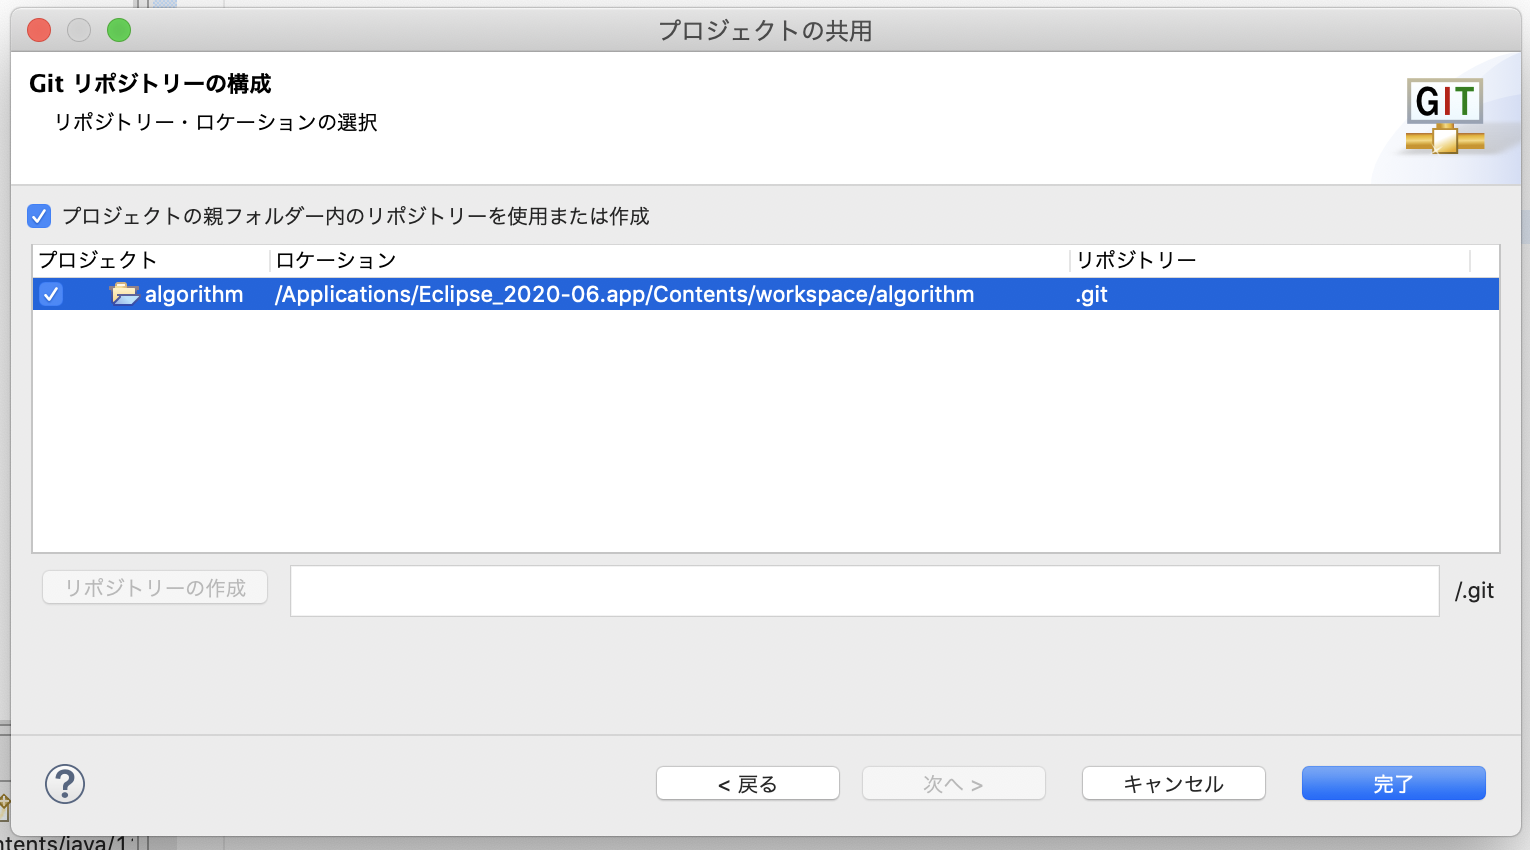The image size is (1530, 850).
Task: Go back using the 戻る button
Action: [x=747, y=783]
